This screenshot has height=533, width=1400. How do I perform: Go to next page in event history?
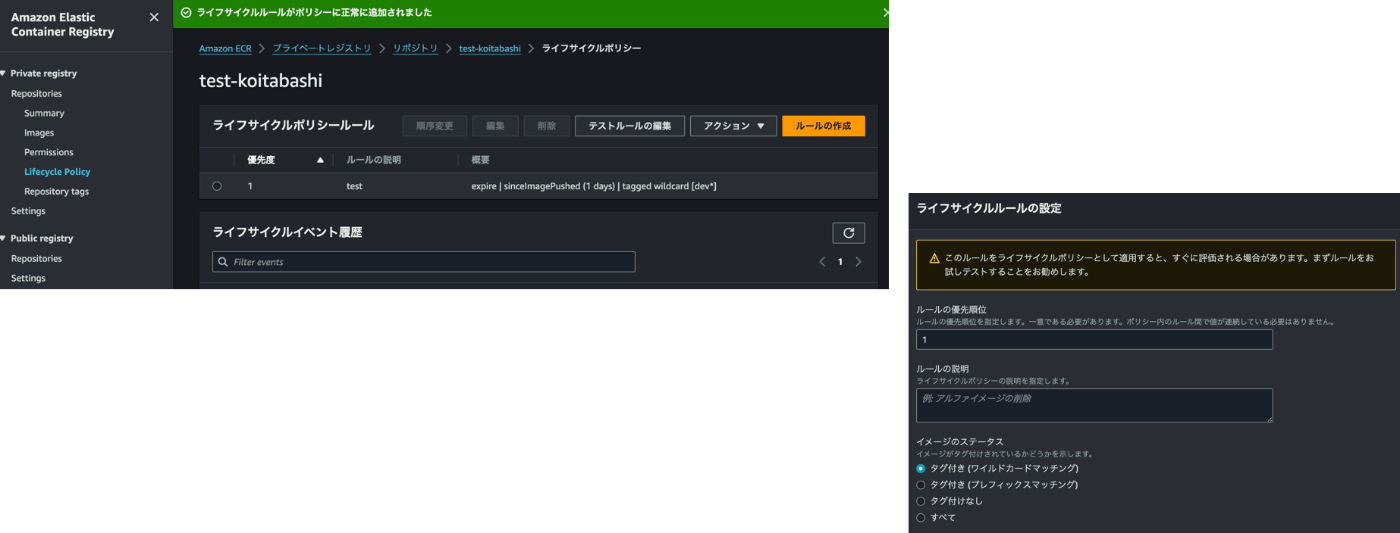pos(858,262)
